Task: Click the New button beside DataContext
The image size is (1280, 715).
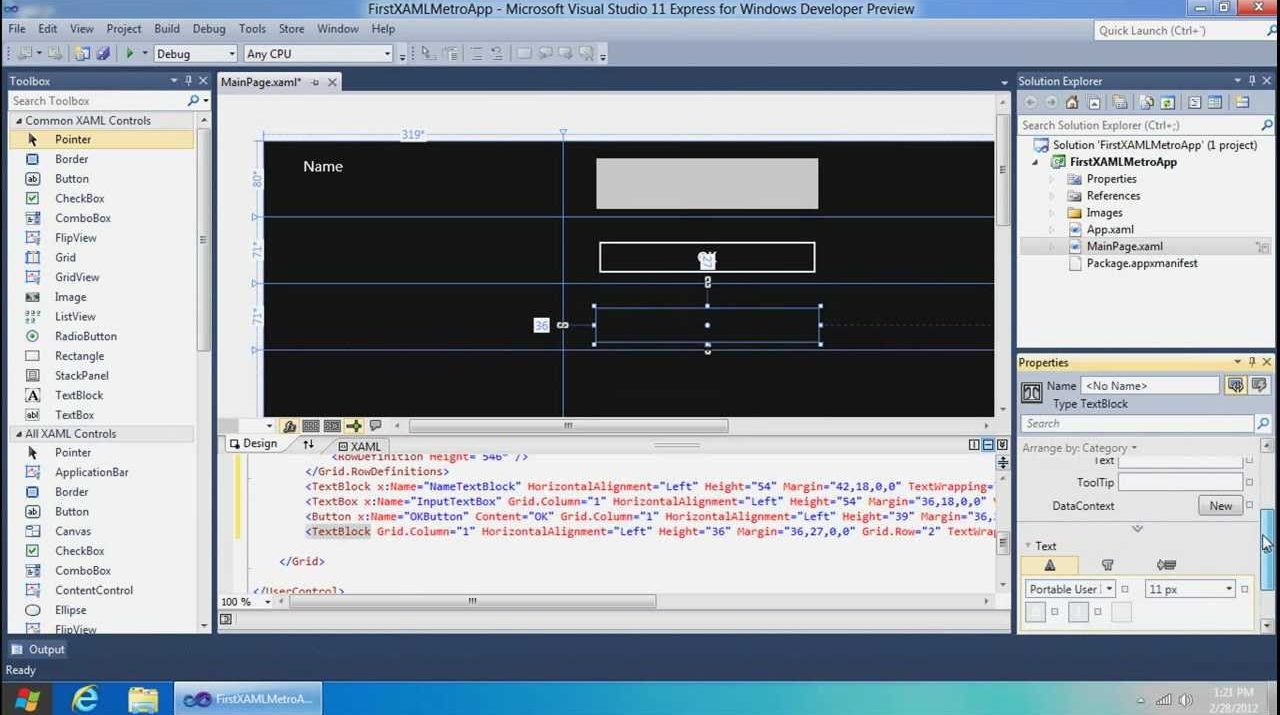Action: 1220,506
